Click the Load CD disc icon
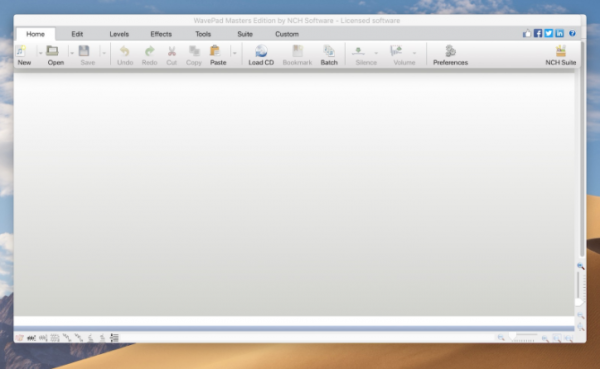The image size is (600, 369). (261, 51)
